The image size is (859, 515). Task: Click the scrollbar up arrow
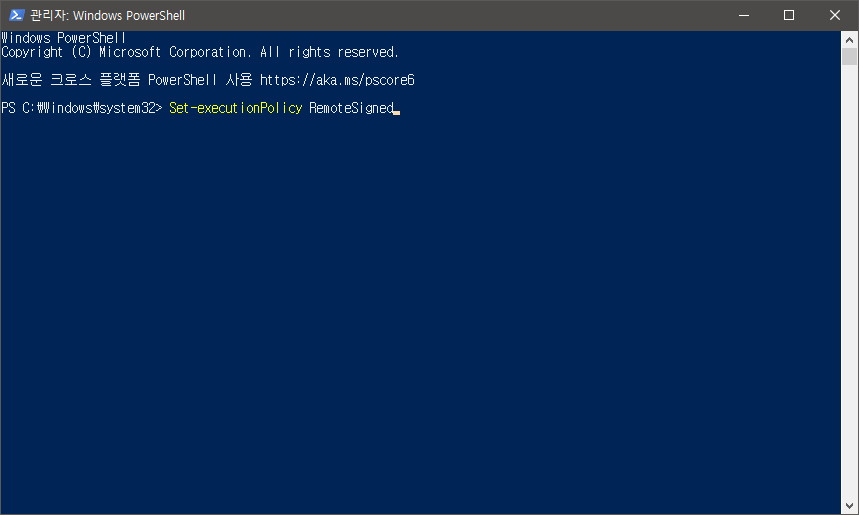pyautogui.click(x=850, y=40)
